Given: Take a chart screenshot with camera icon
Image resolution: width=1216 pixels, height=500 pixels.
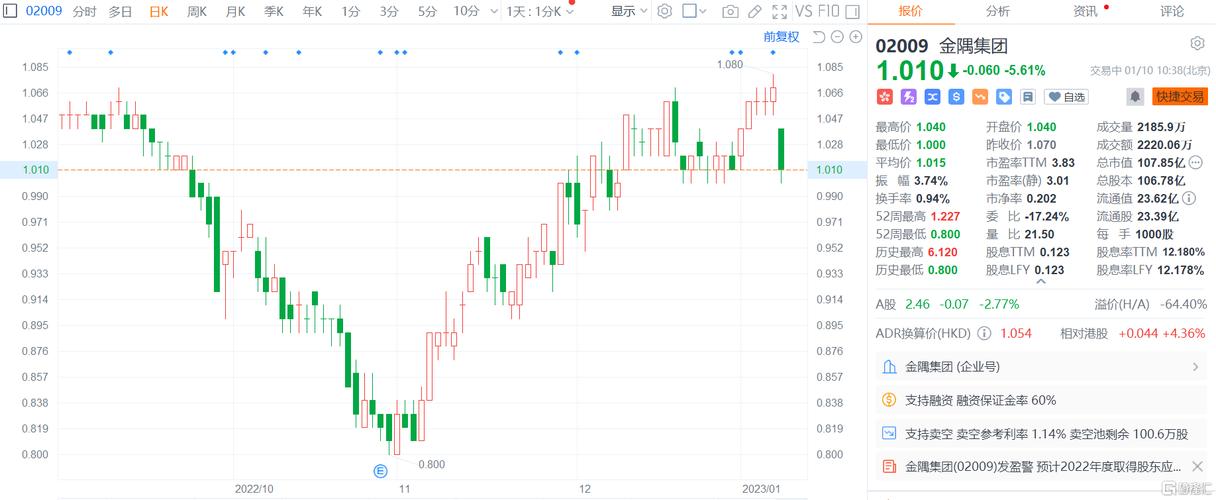Looking at the screenshot, I should tap(730, 12).
